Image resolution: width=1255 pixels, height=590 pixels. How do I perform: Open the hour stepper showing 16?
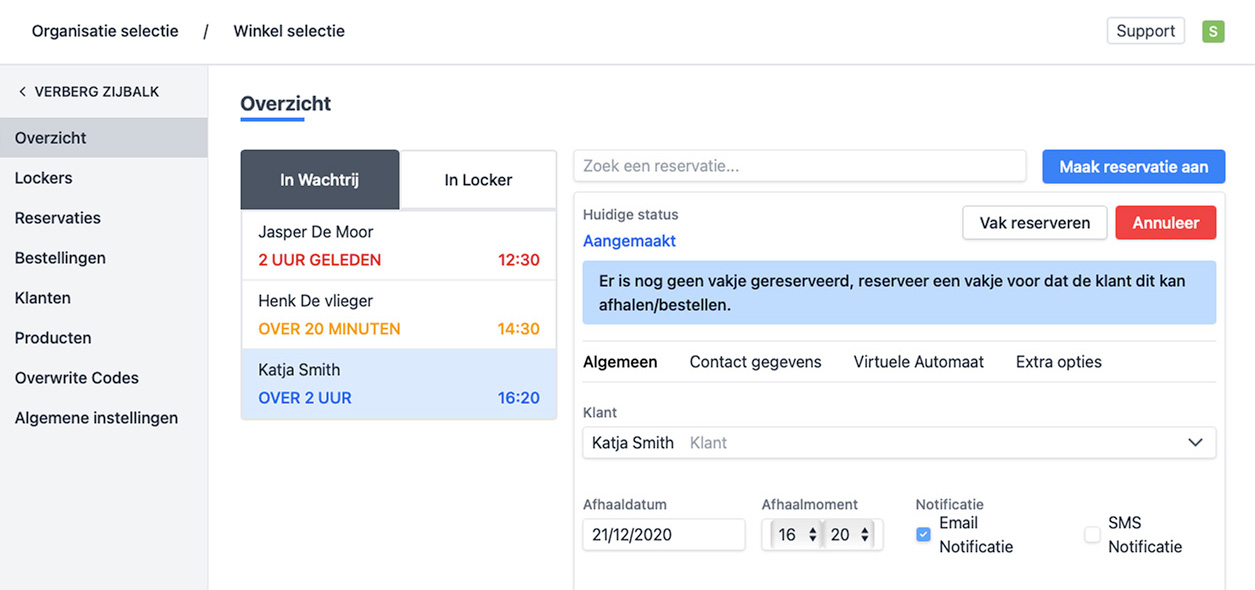click(798, 535)
